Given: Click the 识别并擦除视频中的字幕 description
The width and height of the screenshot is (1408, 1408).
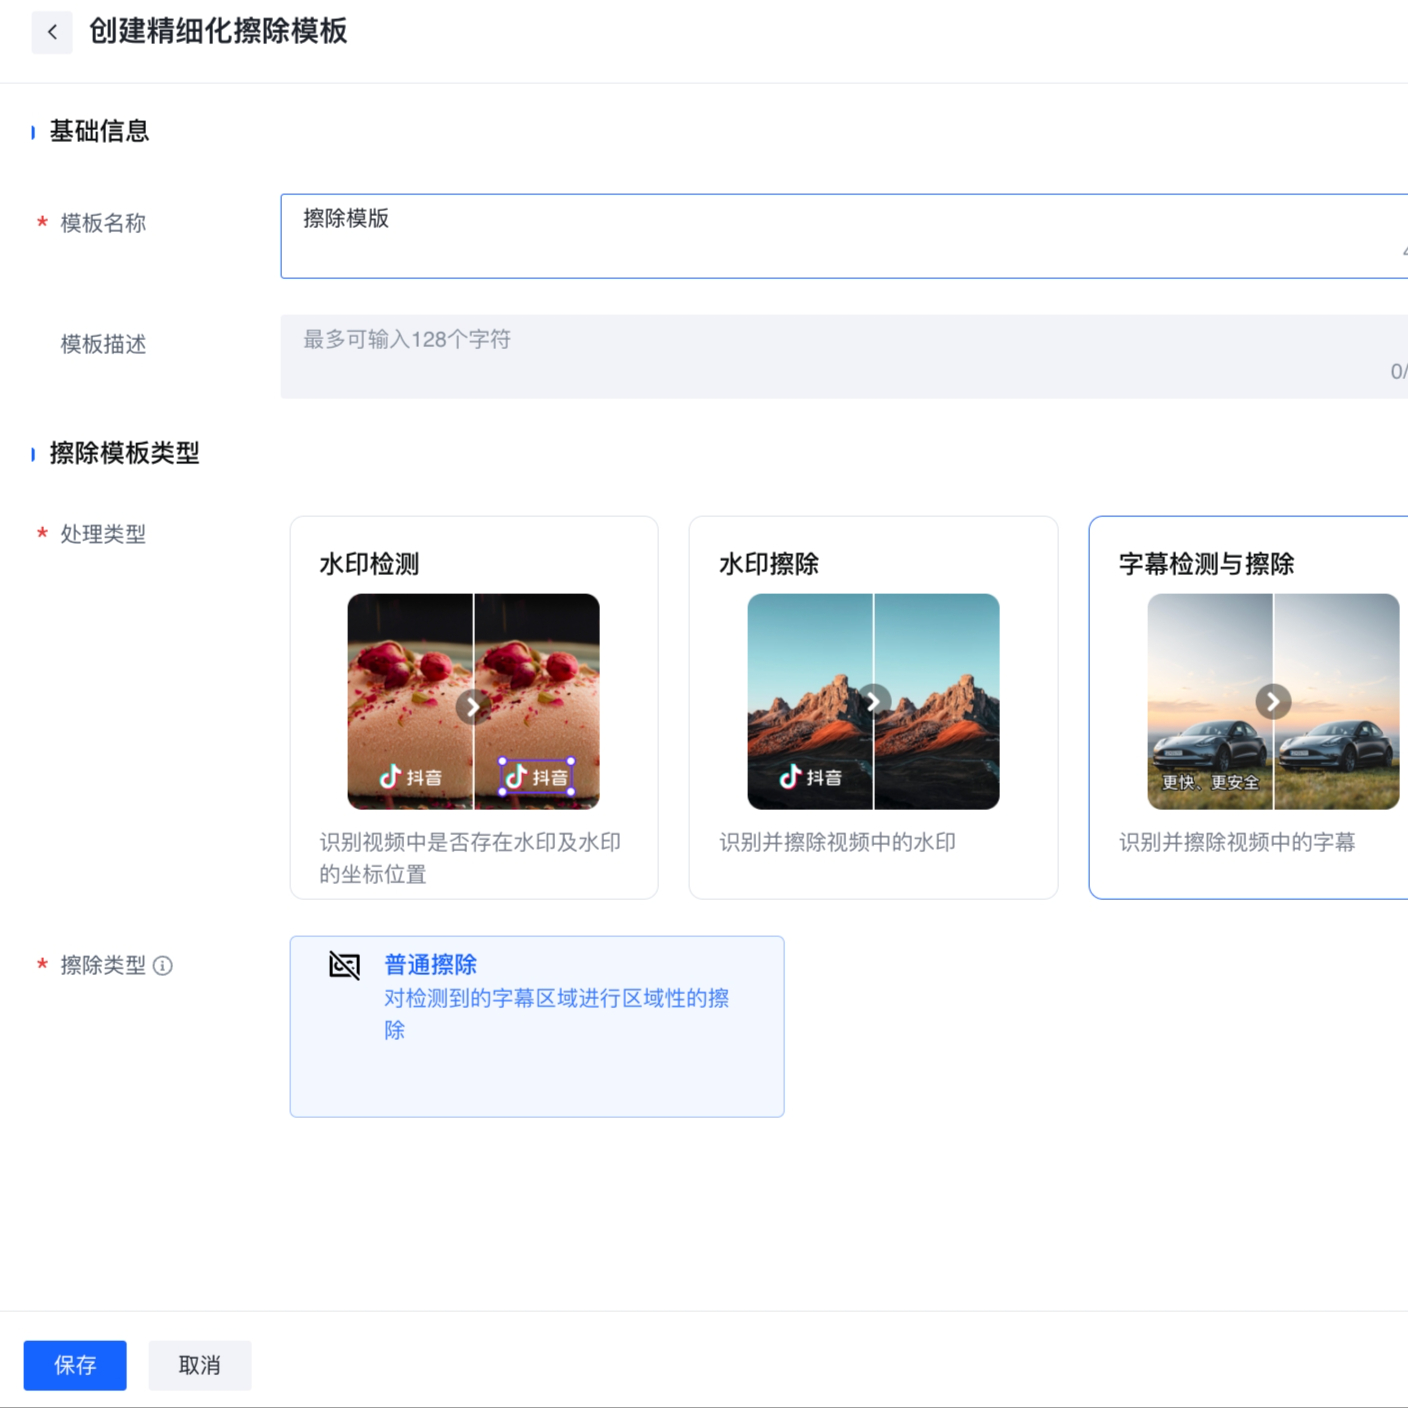Looking at the screenshot, I should [1236, 842].
